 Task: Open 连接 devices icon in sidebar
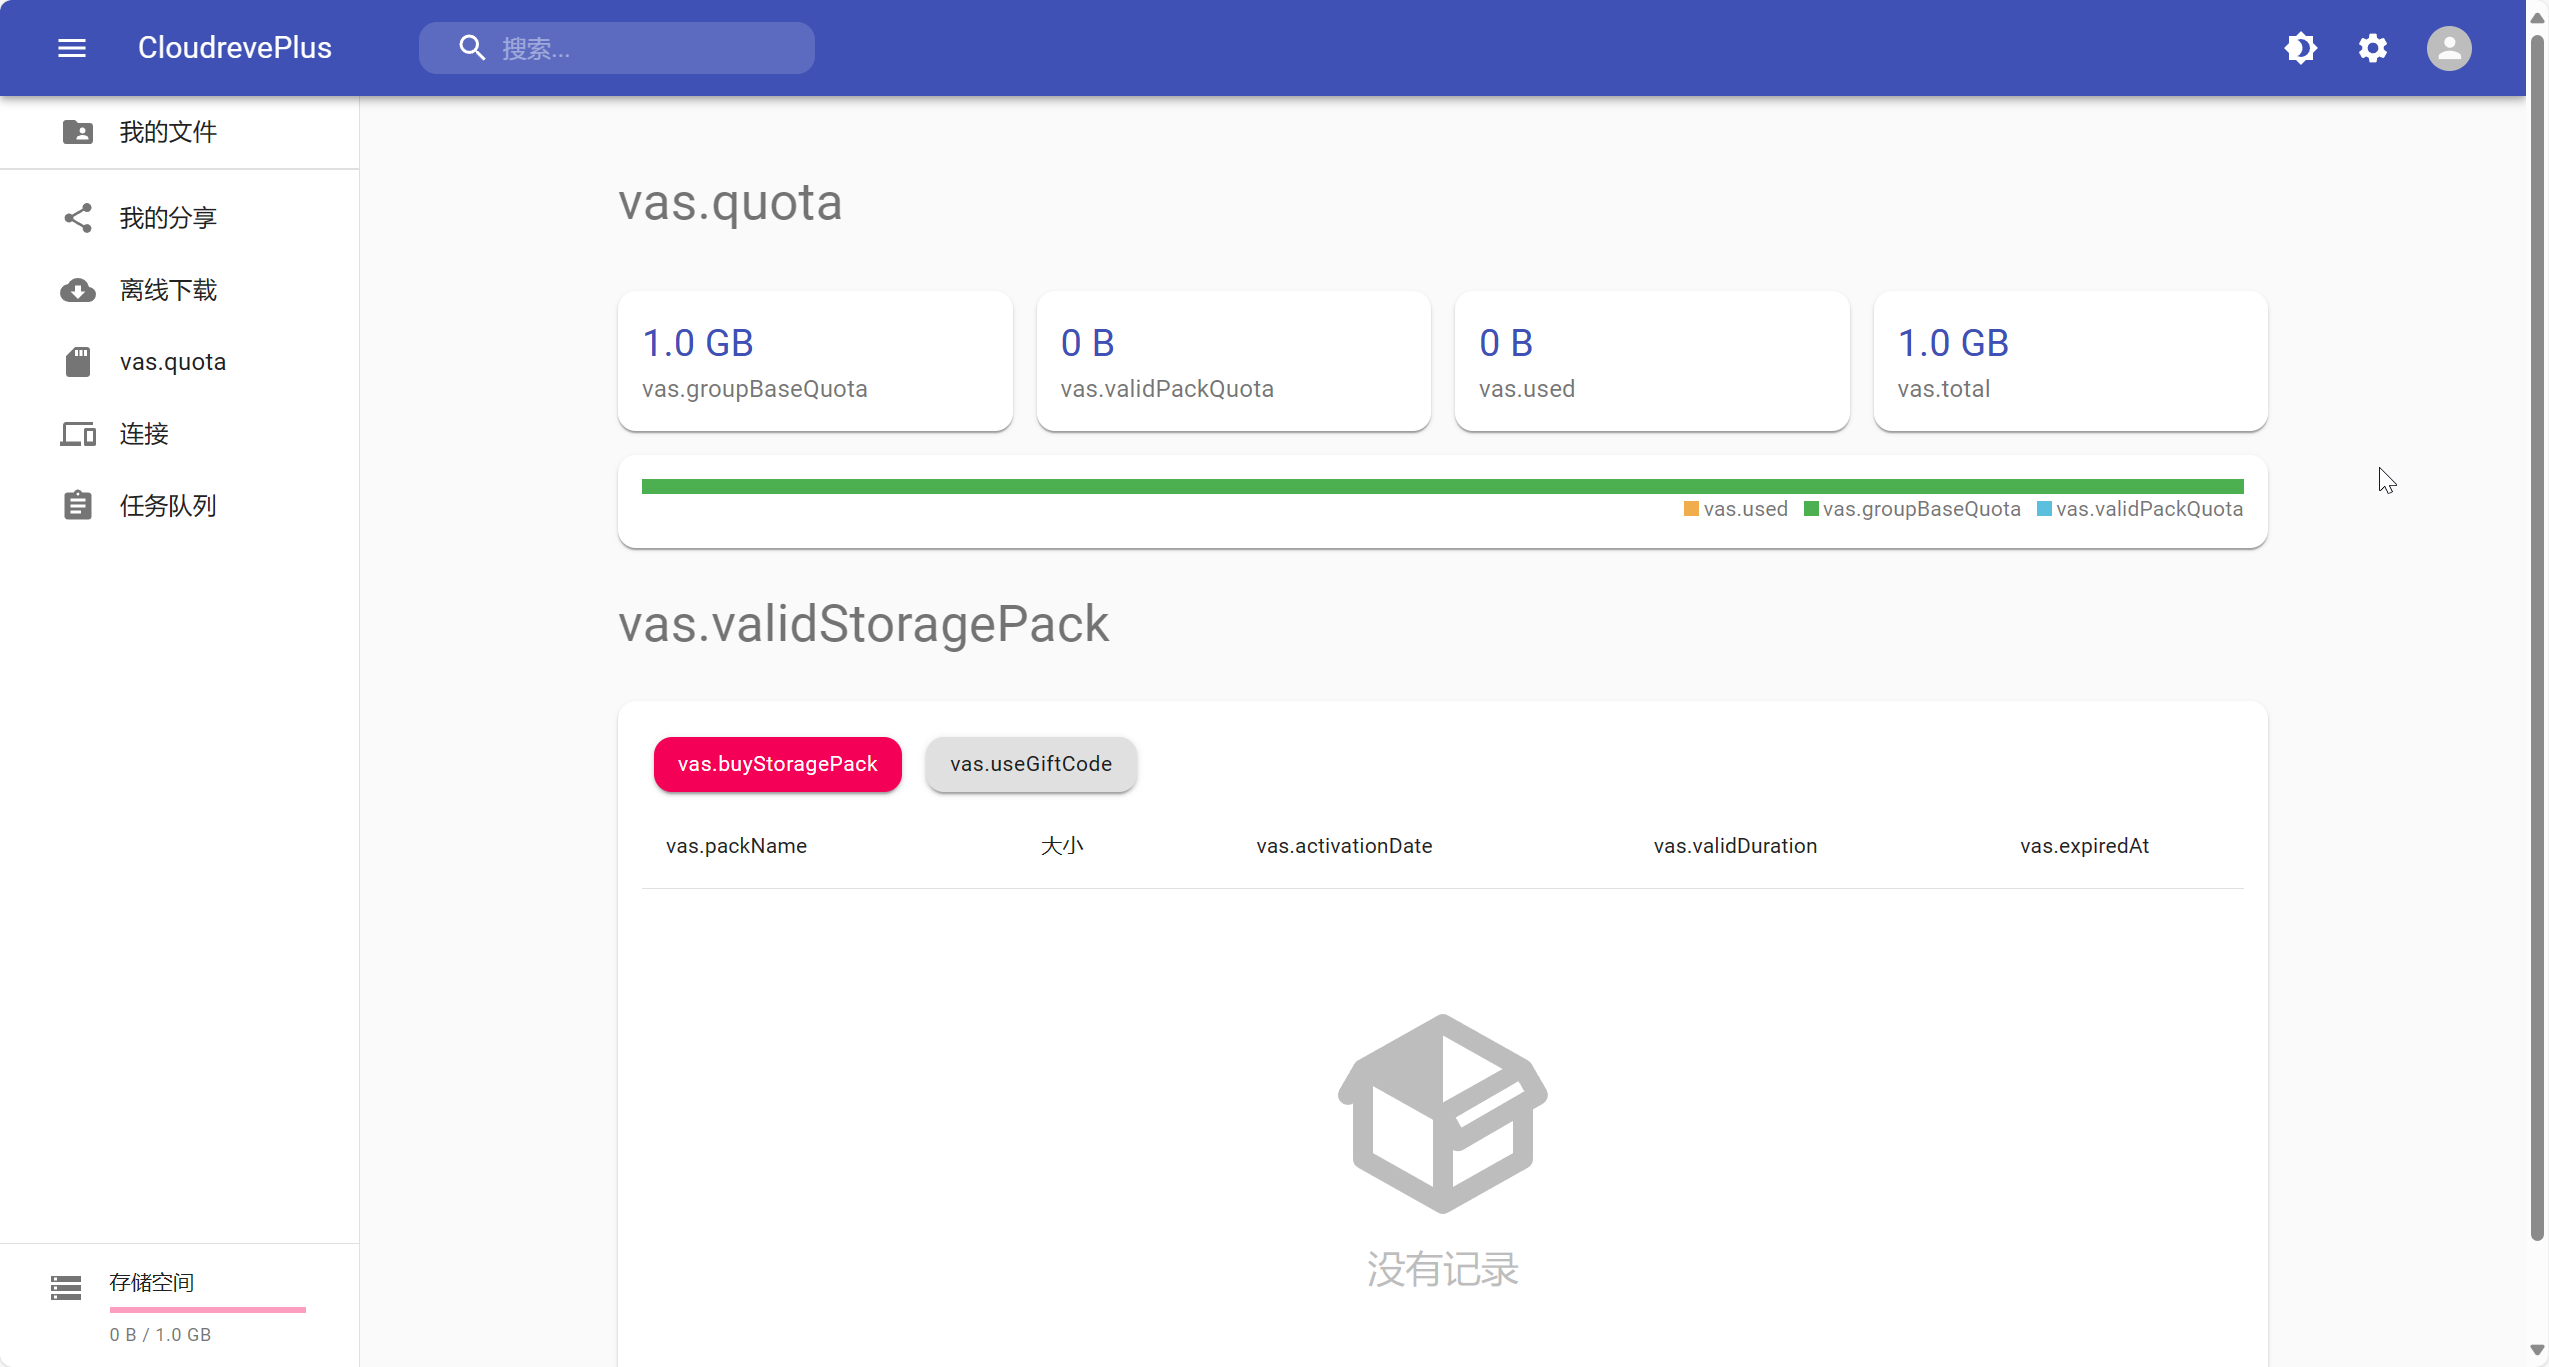(78, 434)
